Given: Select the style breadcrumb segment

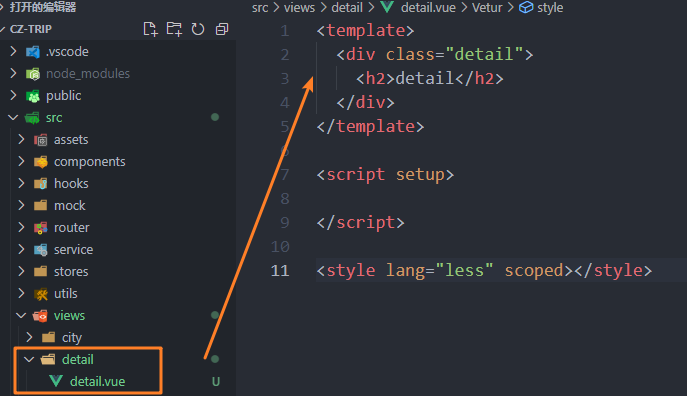Looking at the screenshot, I should [550, 7].
